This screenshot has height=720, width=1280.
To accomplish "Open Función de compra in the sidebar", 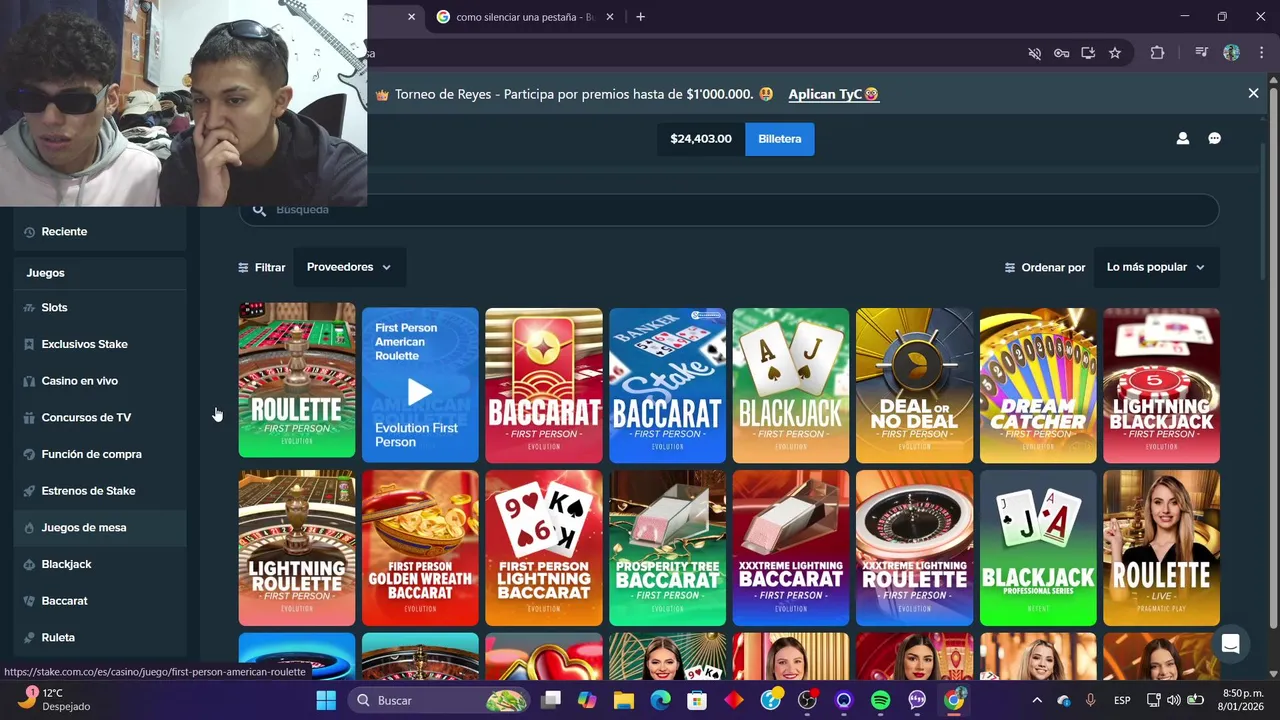I will point(100,454).
